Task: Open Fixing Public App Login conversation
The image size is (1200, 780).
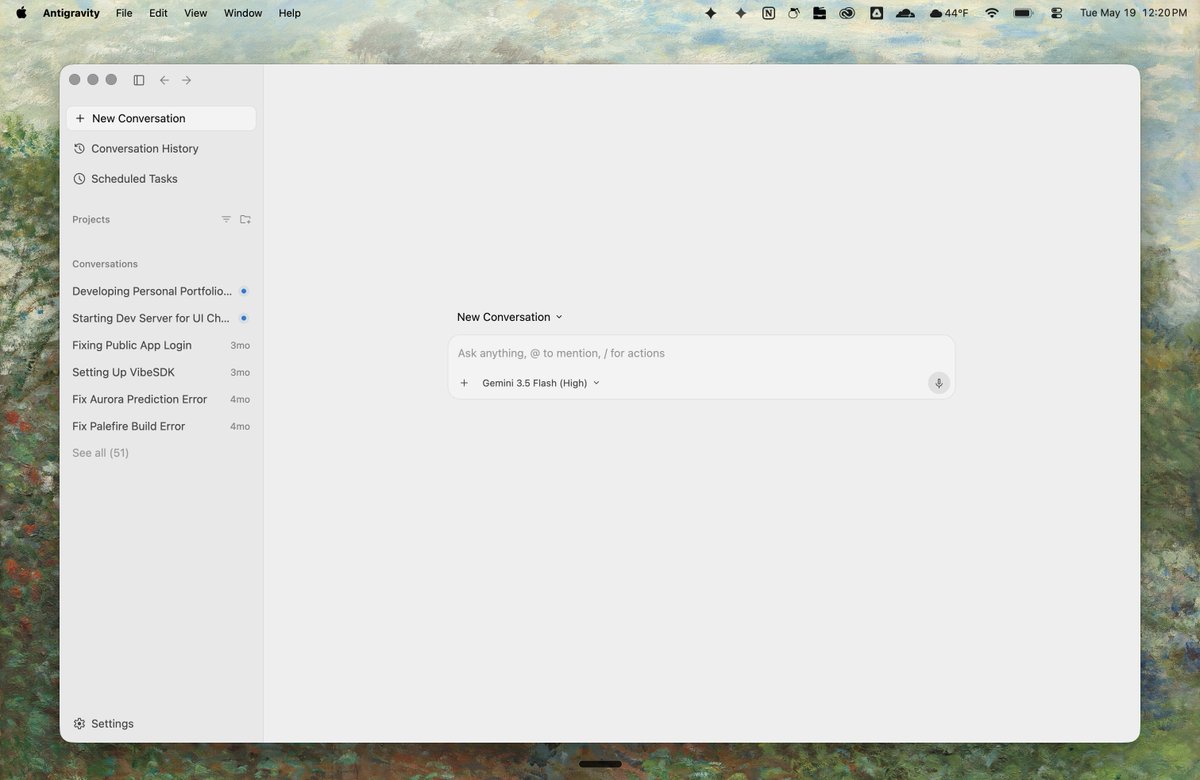Action: click(161, 345)
